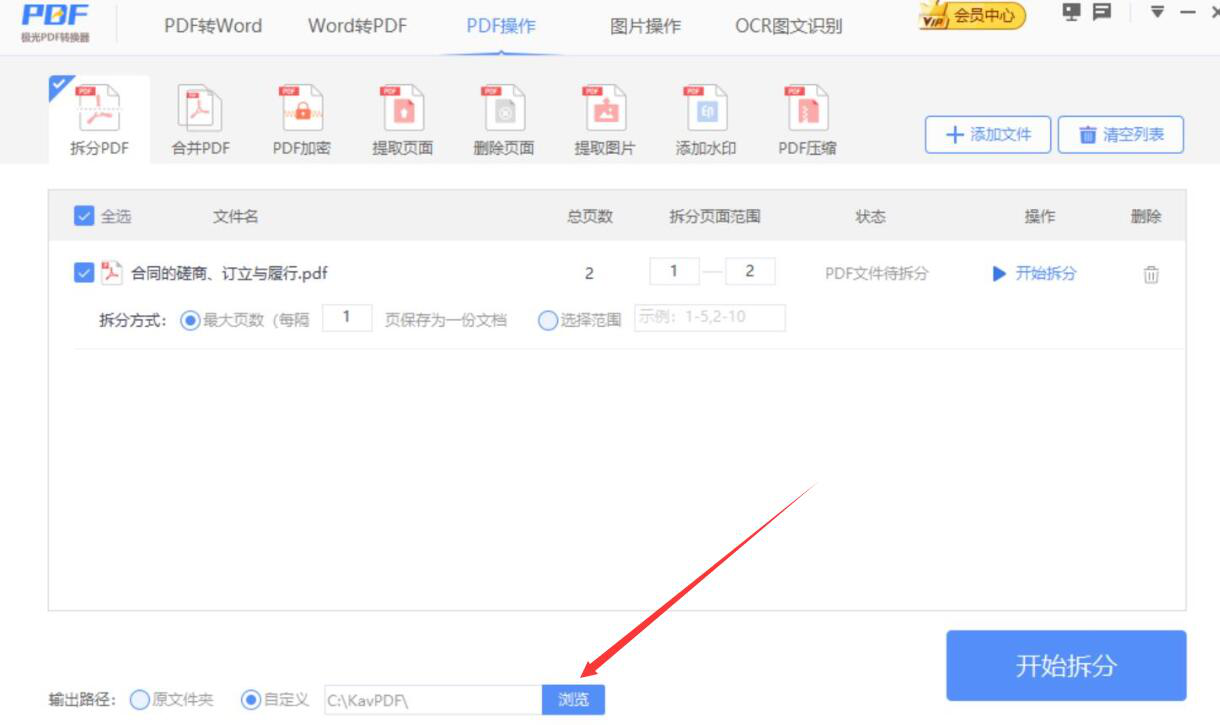
Task: Choose 原文件夹 output path radio
Action: pyautogui.click(x=140, y=699)
